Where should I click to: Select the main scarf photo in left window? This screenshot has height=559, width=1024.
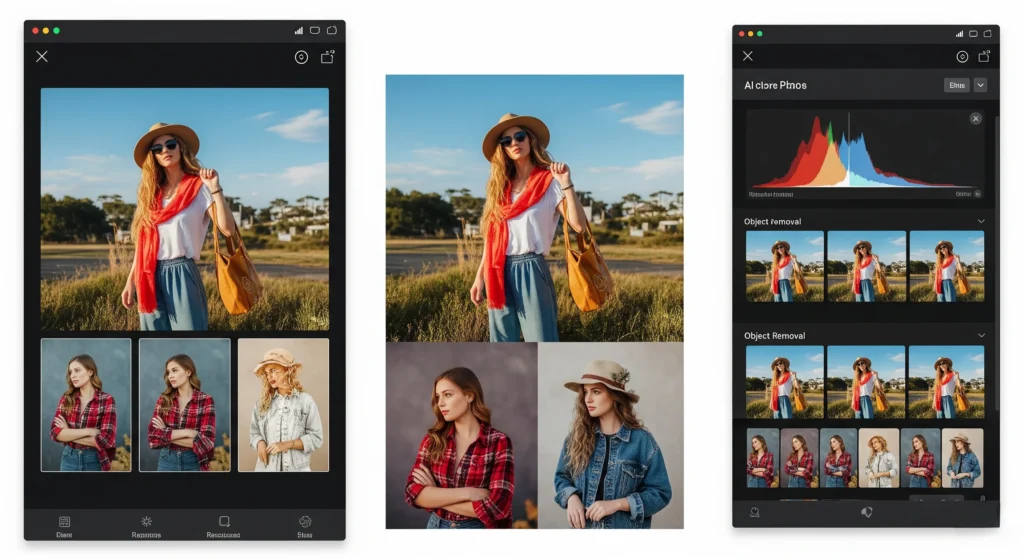185,209
